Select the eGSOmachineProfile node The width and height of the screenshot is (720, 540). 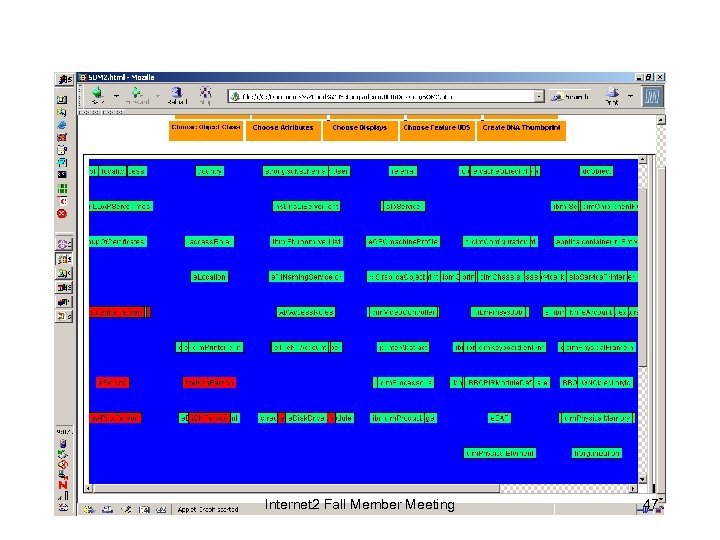tap(403, 242)
